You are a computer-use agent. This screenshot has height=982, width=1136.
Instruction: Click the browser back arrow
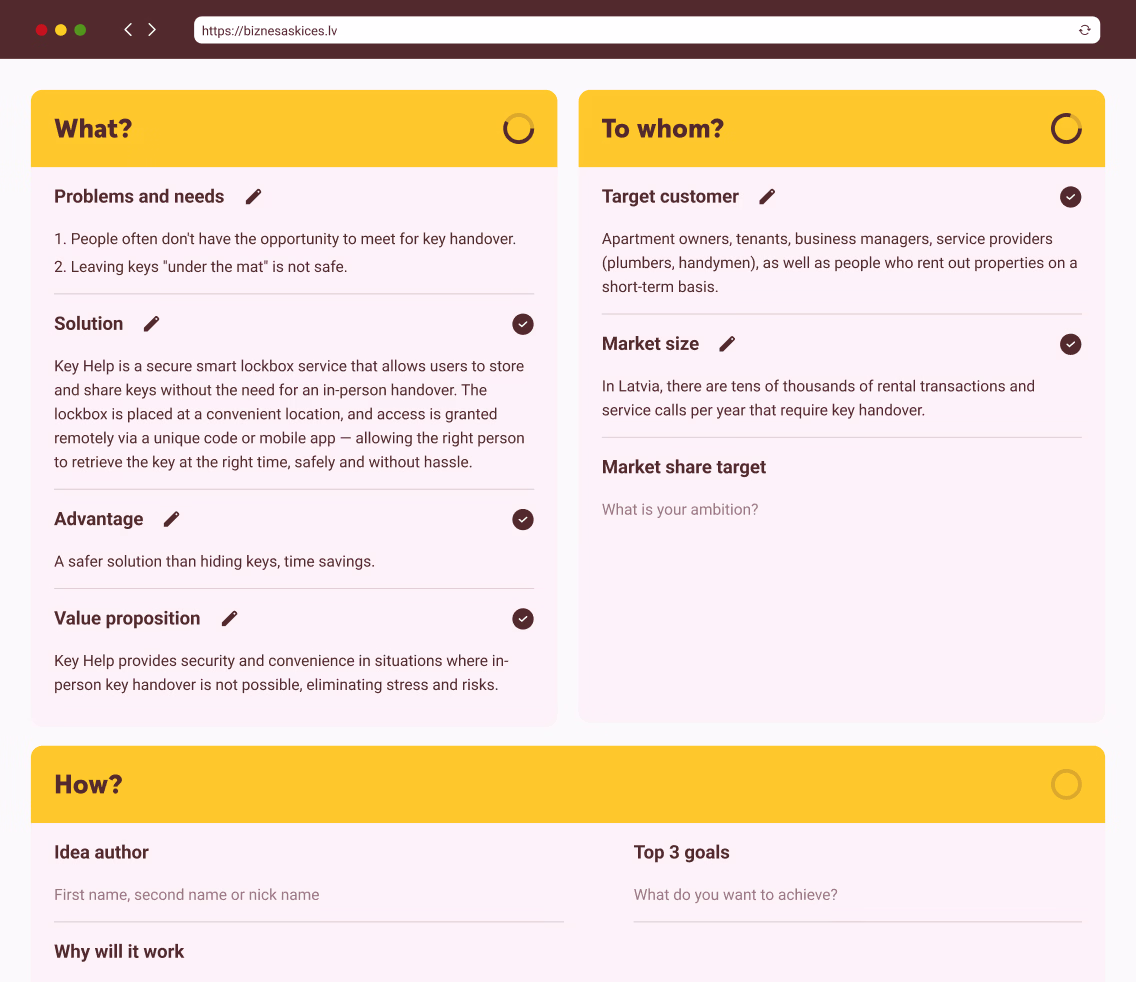point(127,29)
